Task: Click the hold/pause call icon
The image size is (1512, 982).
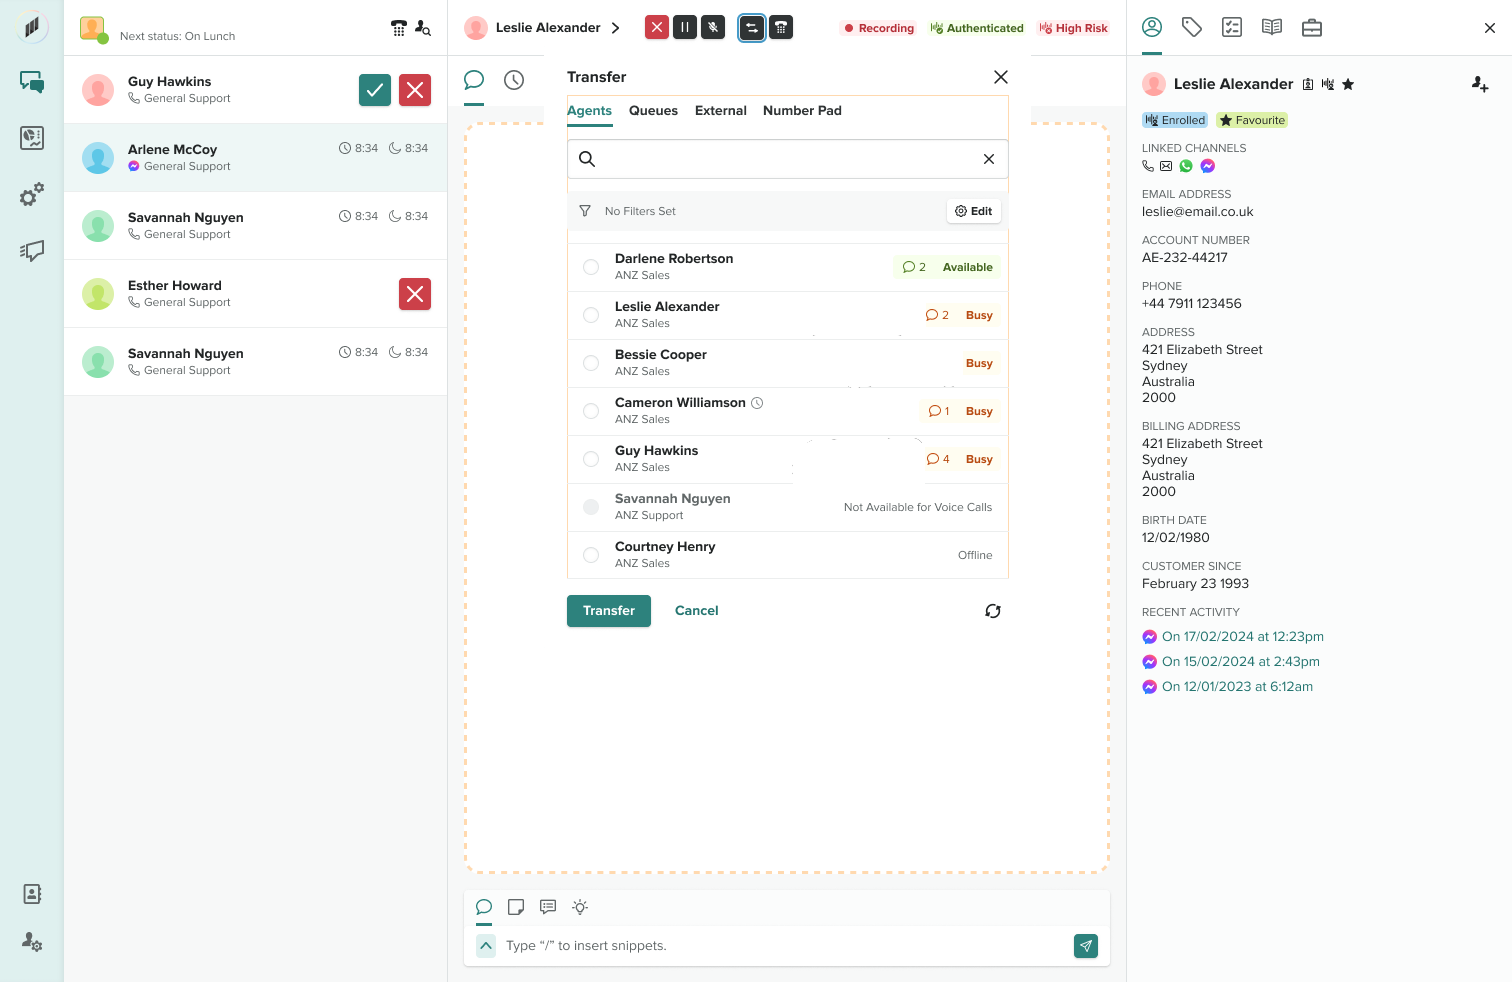Action: (x=685, y=28)
